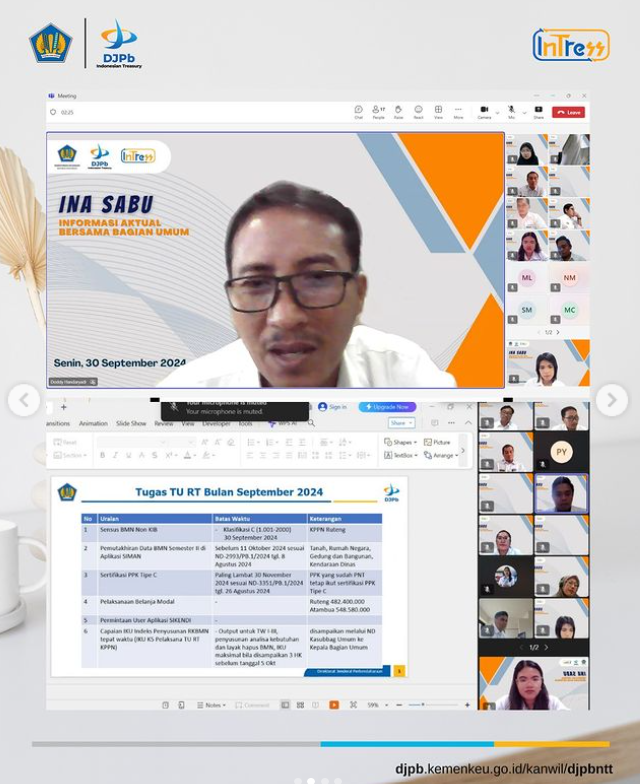
Task: Open the View layout options
Action: [x=438, y=112]
